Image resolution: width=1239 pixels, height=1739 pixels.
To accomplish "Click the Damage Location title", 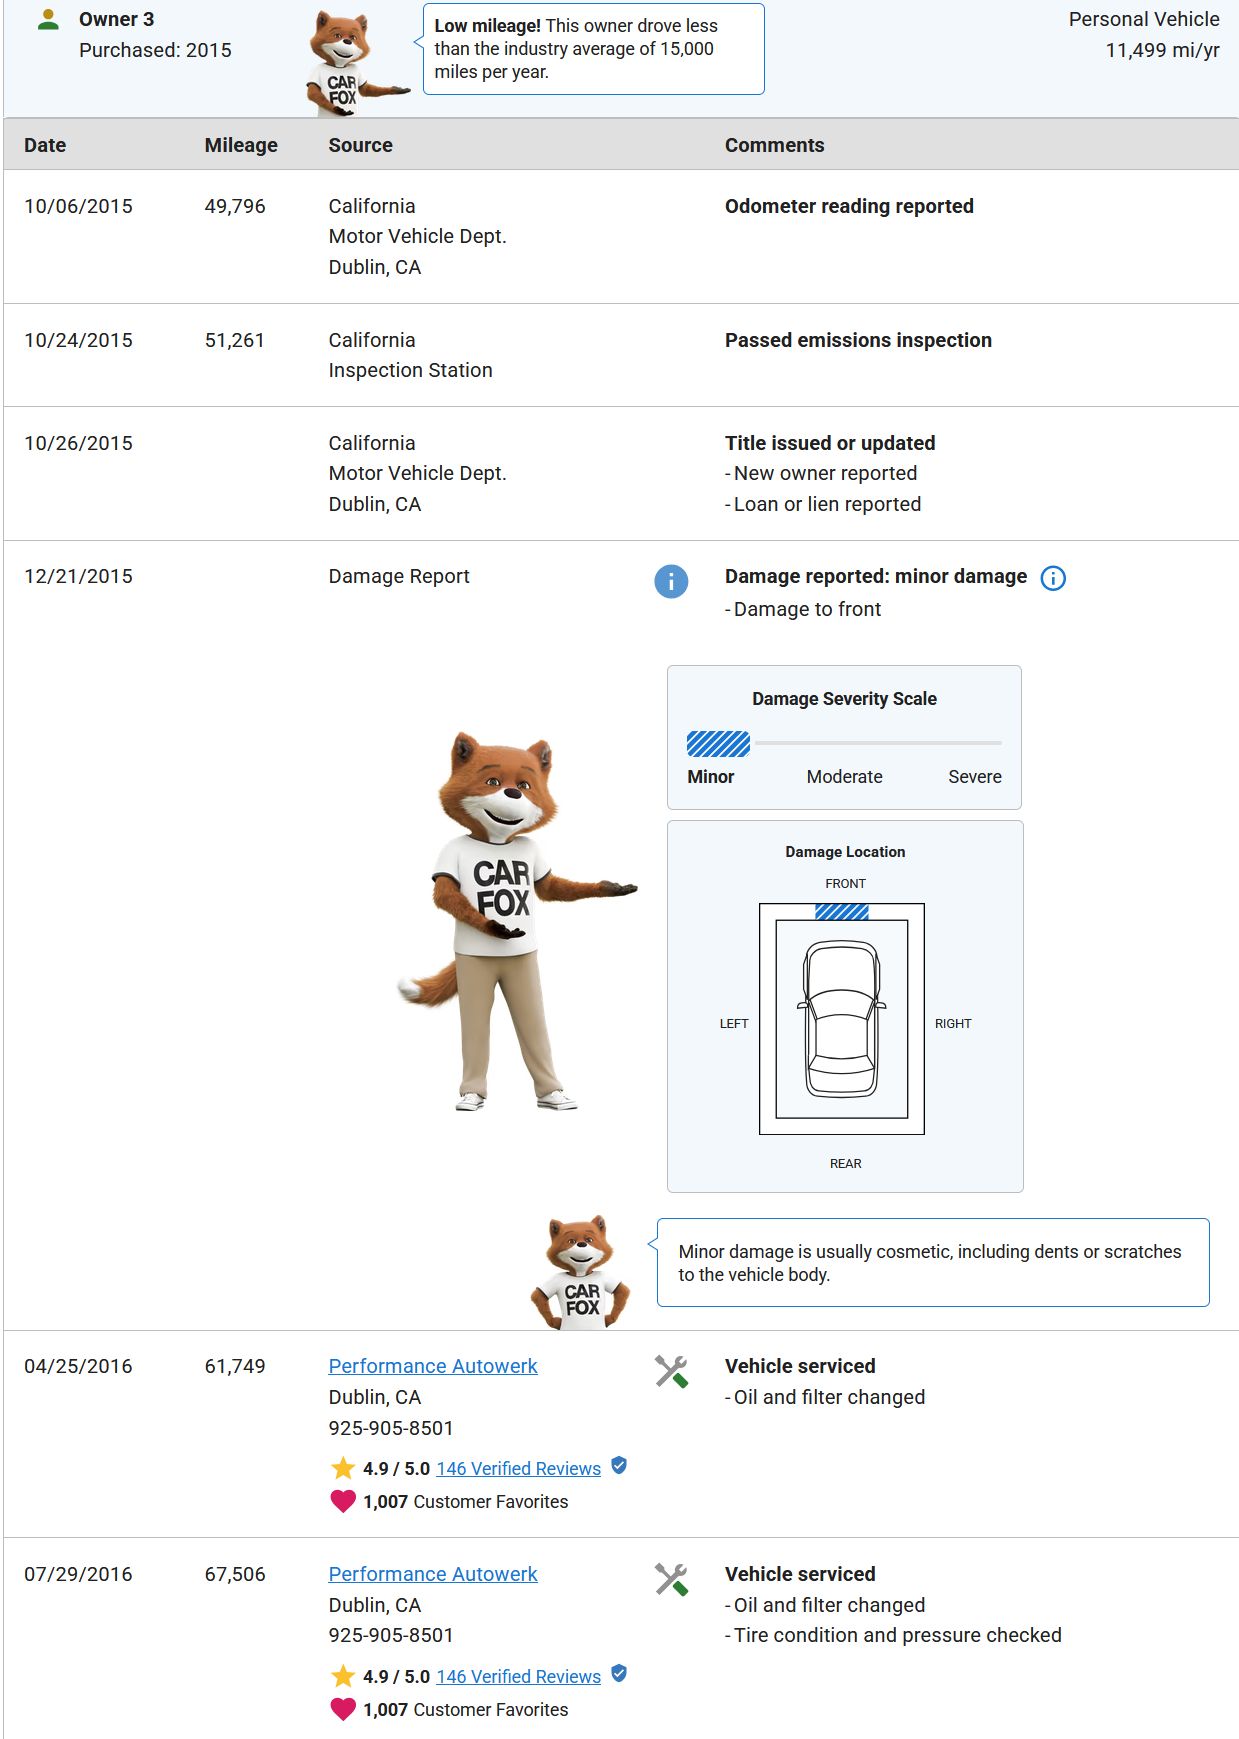I will 845,852.
